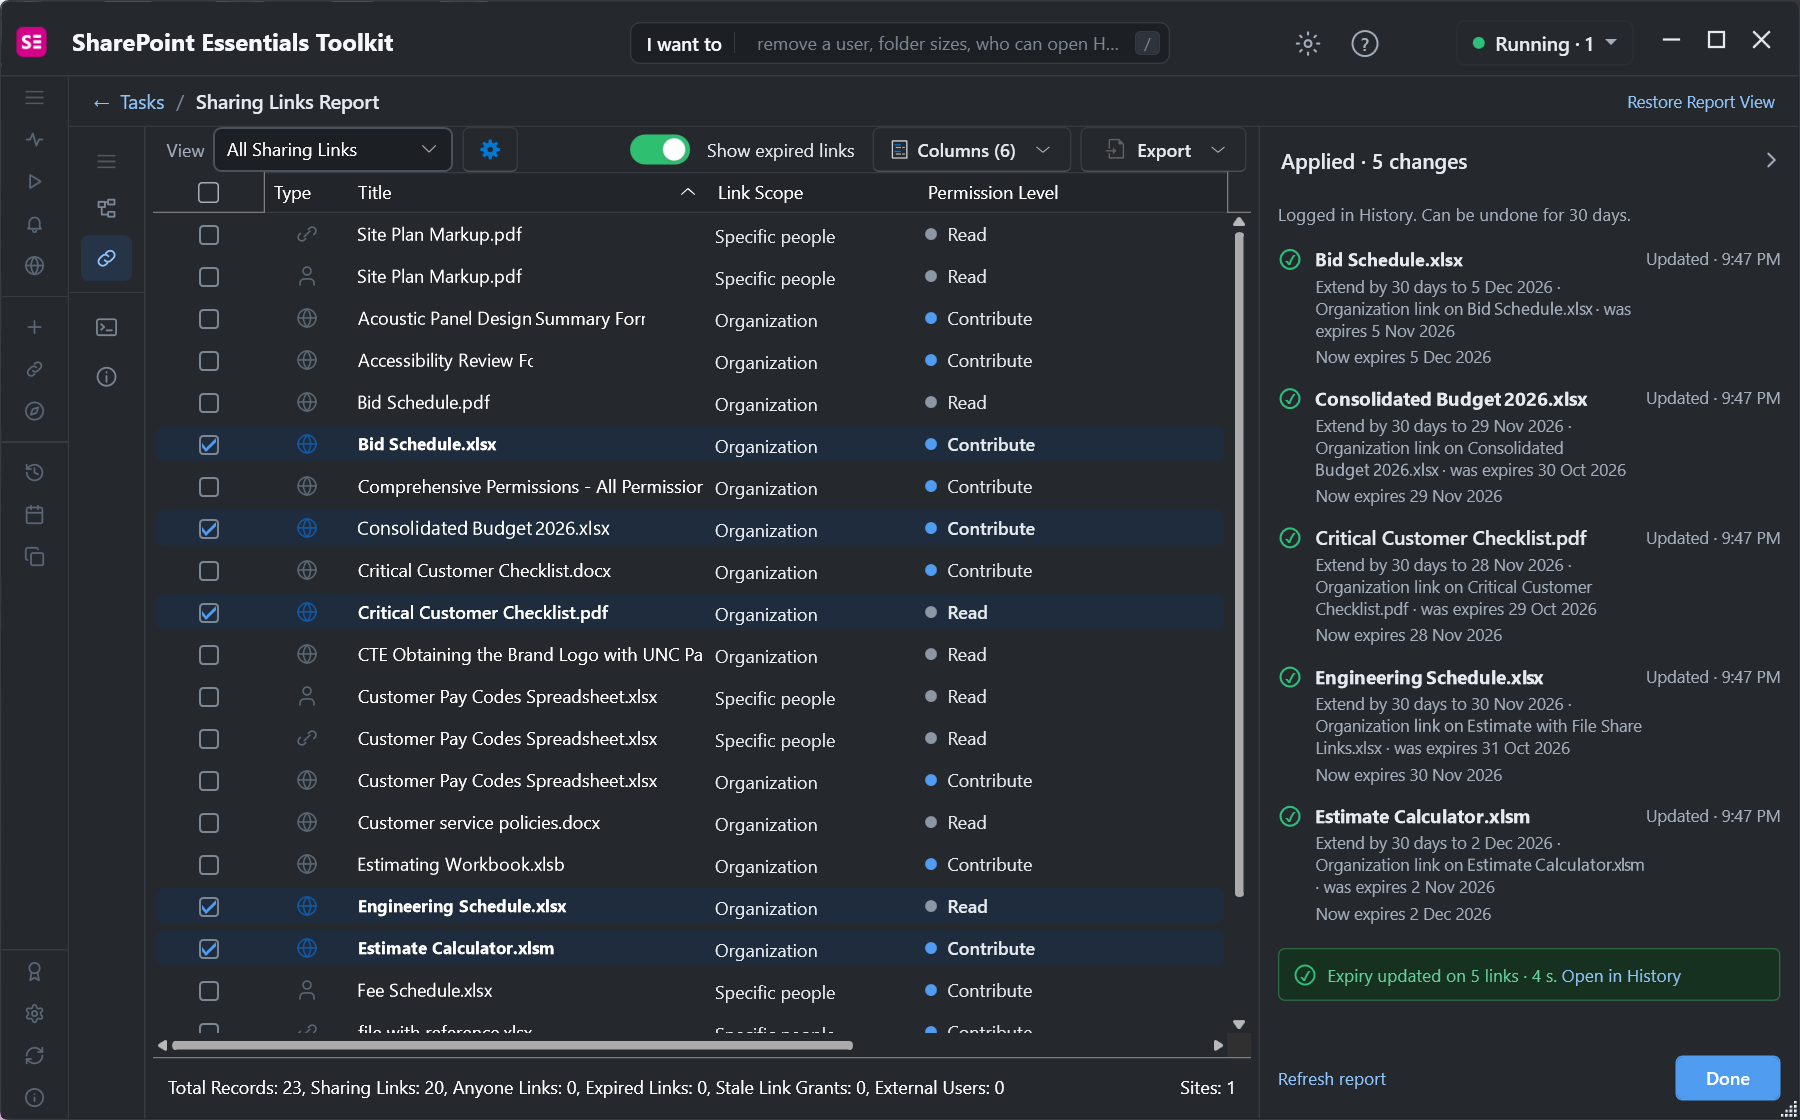Open the Columns (6) dropdown
The width and height of the screenshot is (1800, 1120).
(x=971, y=150)
